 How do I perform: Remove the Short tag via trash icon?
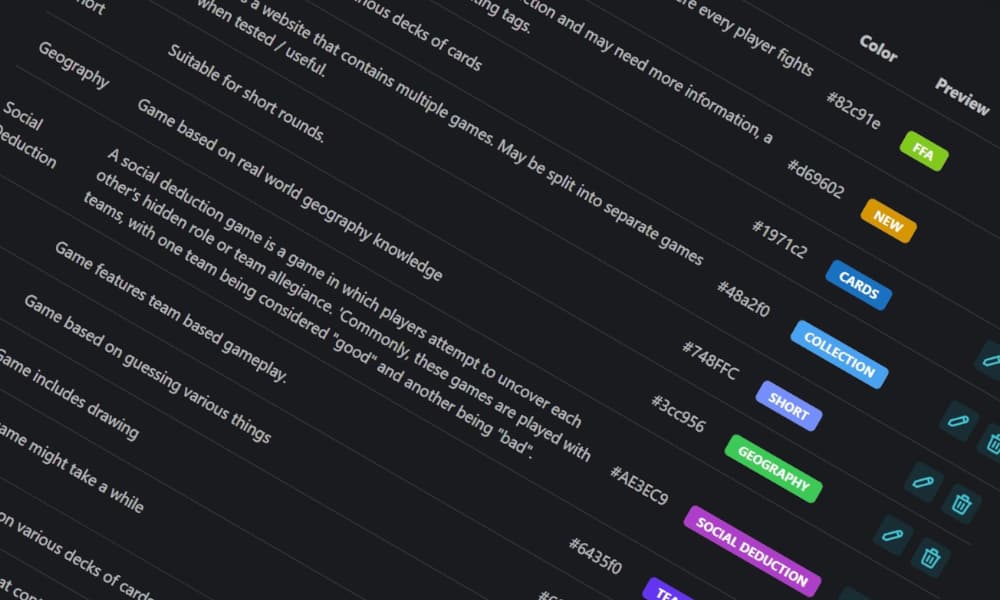click(961, 504)
